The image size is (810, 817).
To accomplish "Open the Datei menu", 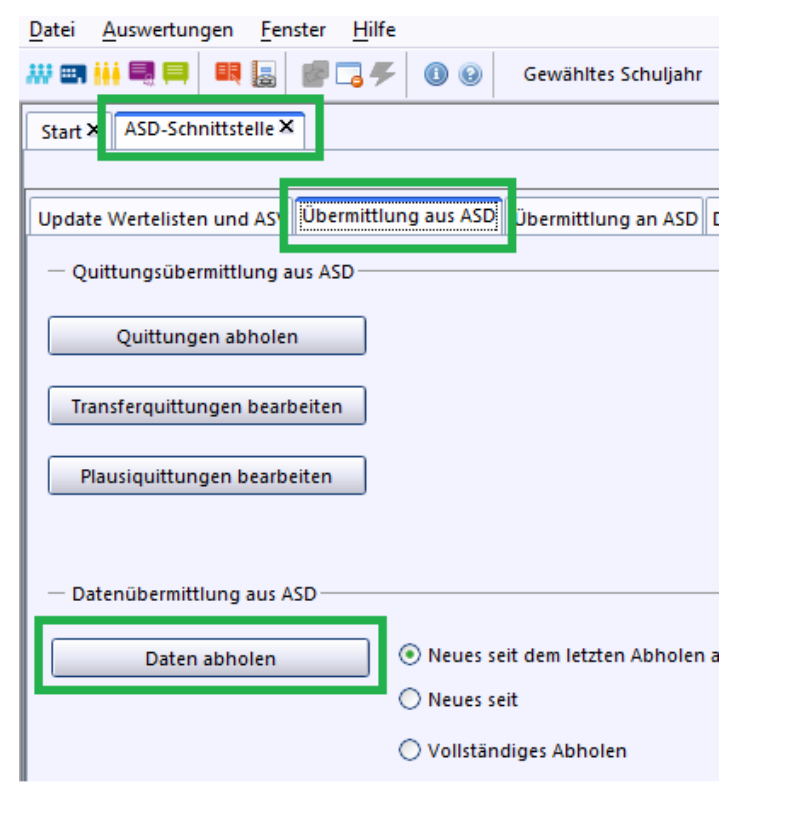I will (52, 30).
